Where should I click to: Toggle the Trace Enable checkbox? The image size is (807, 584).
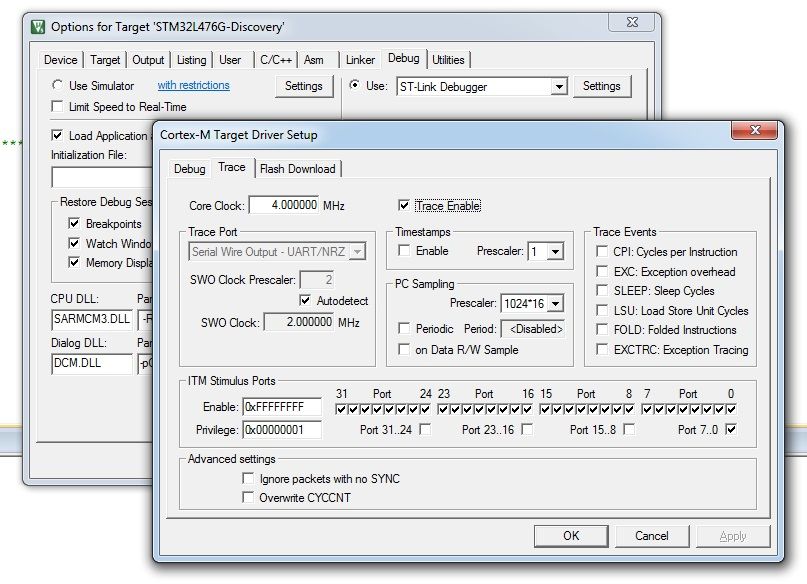tap(404, 206)
